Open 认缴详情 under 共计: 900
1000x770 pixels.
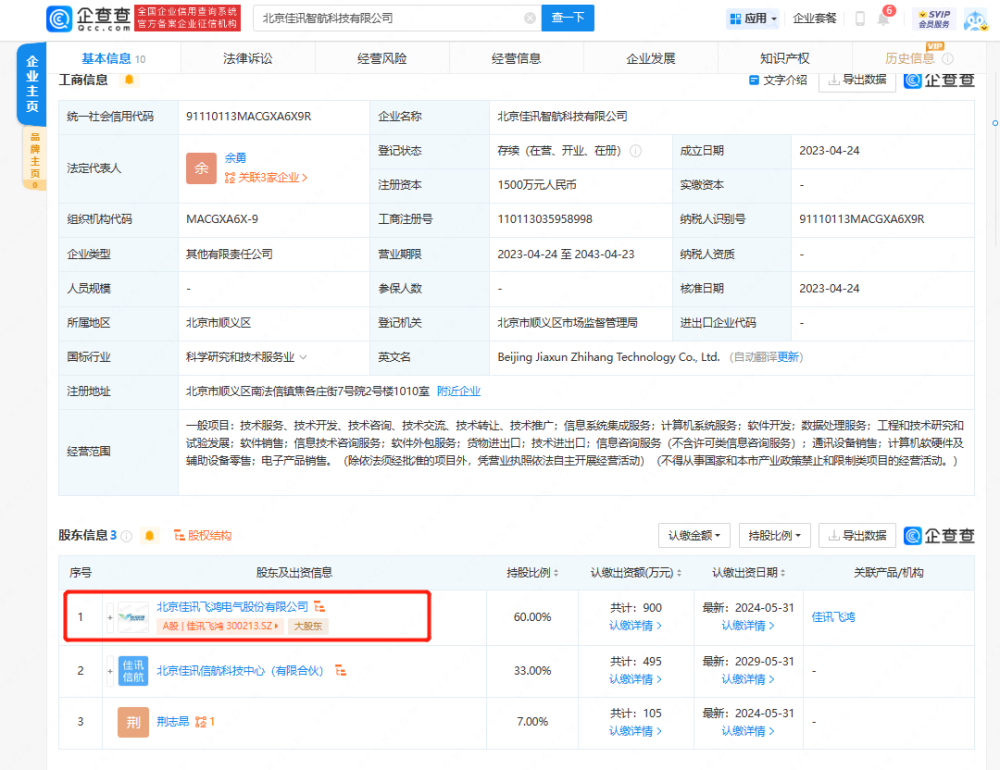click(x=635, y=626)
